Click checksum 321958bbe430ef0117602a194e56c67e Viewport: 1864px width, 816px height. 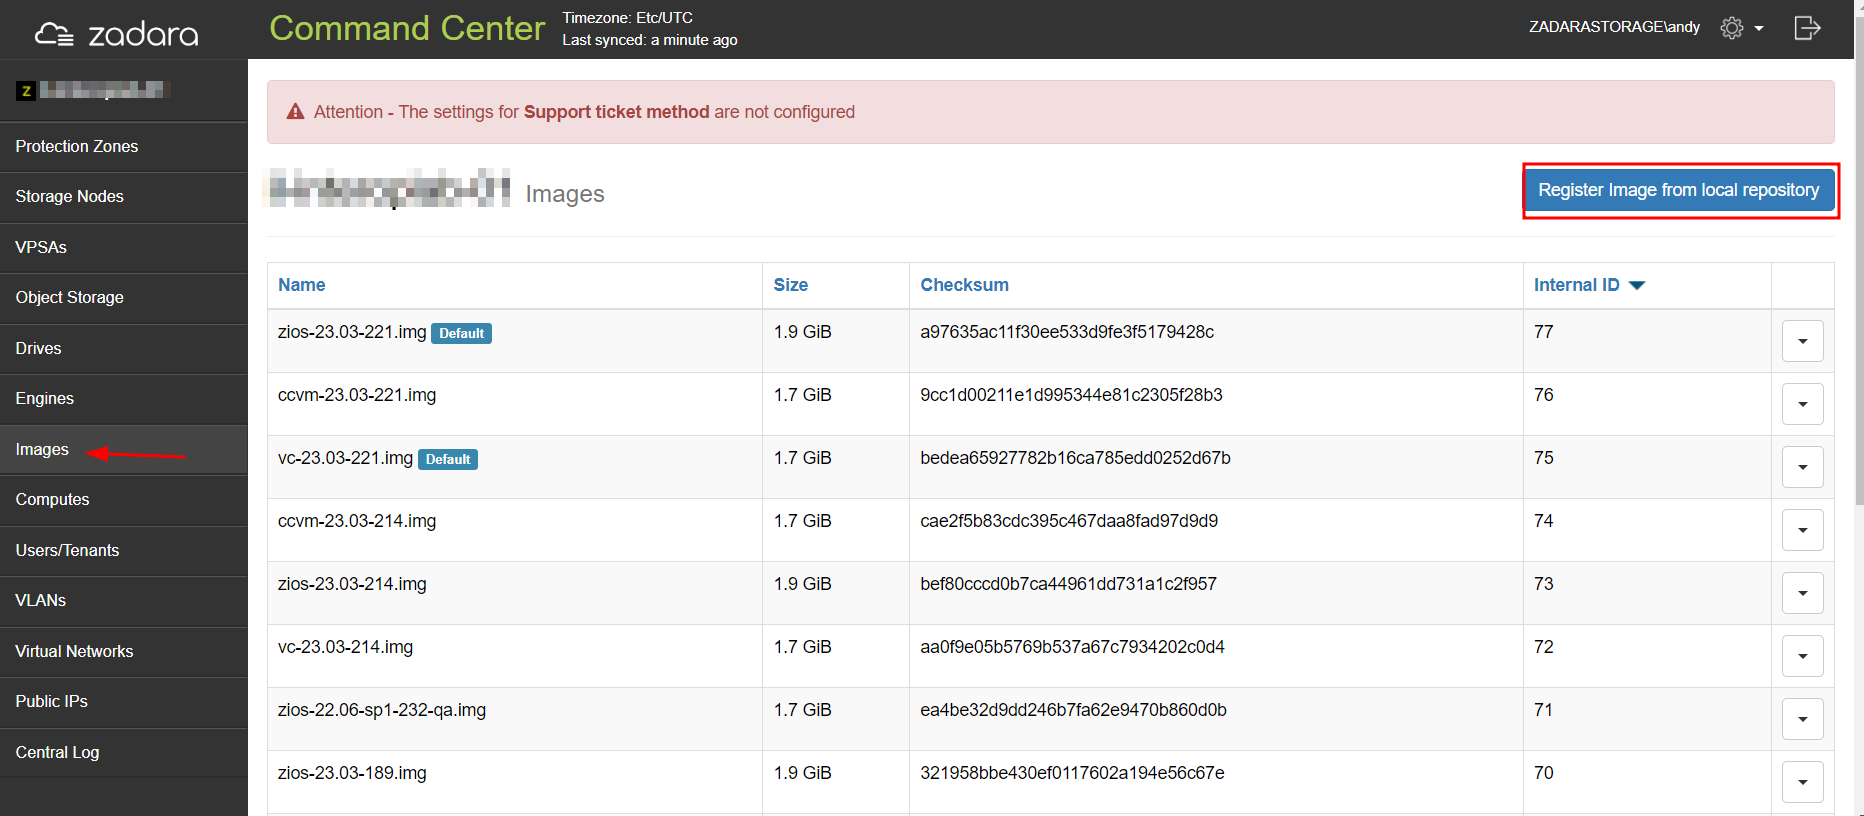pos(1072,773)
